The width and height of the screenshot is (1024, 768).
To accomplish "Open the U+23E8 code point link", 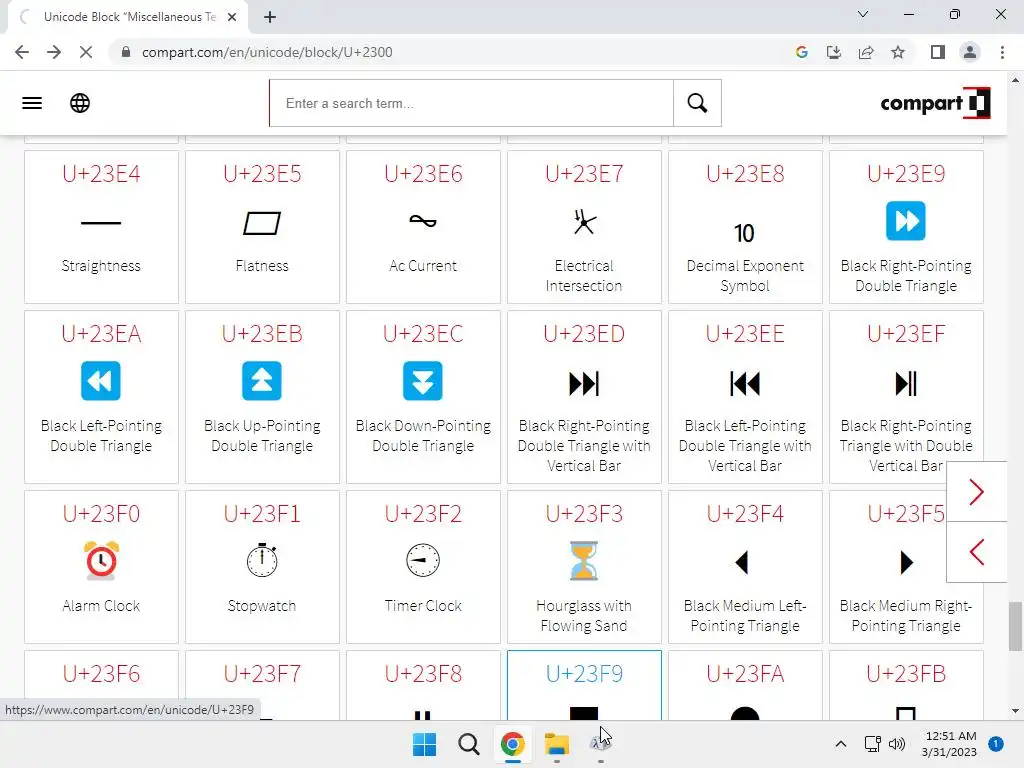I will pos(744,174).
